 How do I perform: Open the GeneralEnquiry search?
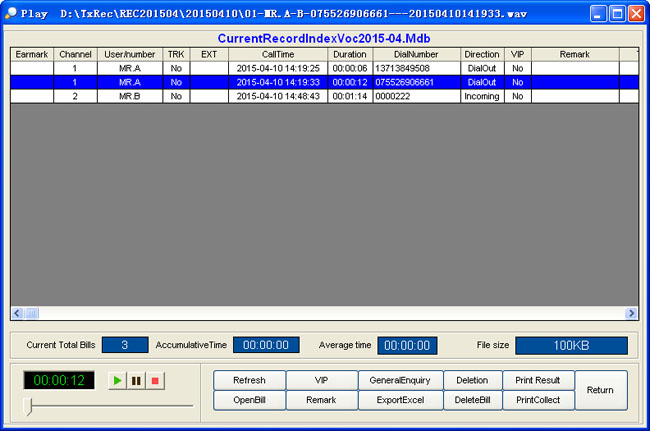pos(398,380)
